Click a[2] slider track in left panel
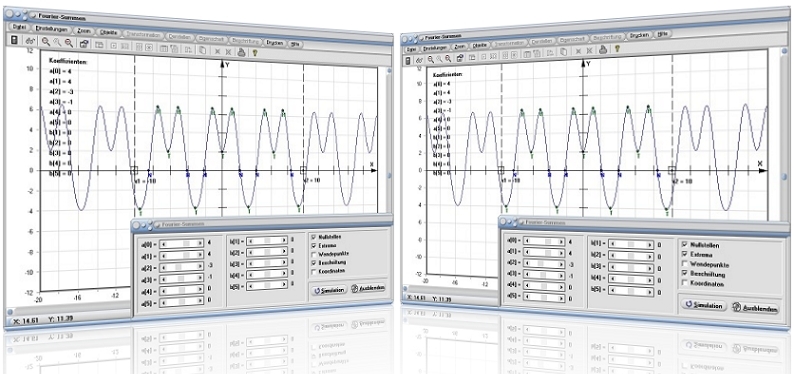Viewport: 794px width, 374px height. (181, 267)
